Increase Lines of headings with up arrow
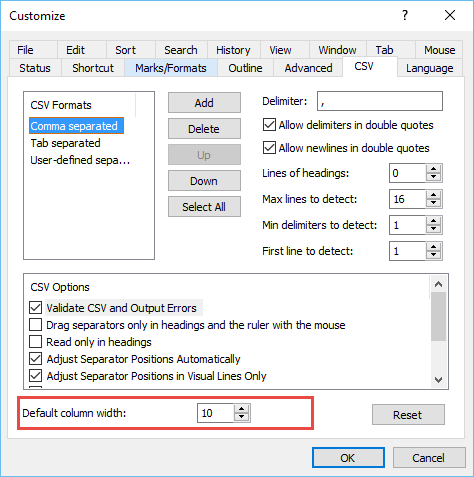Image resolution: width=474 pixels, height=477 pixels. pos(433,169)
